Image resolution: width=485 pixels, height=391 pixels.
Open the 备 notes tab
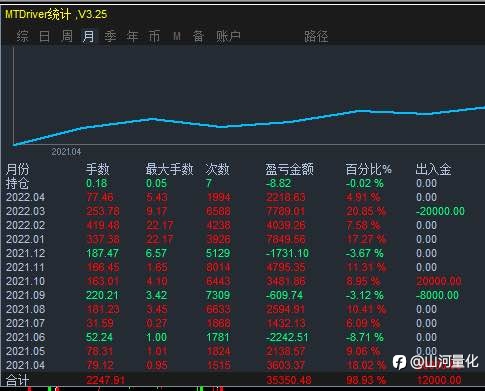click(x=198, y=36)
